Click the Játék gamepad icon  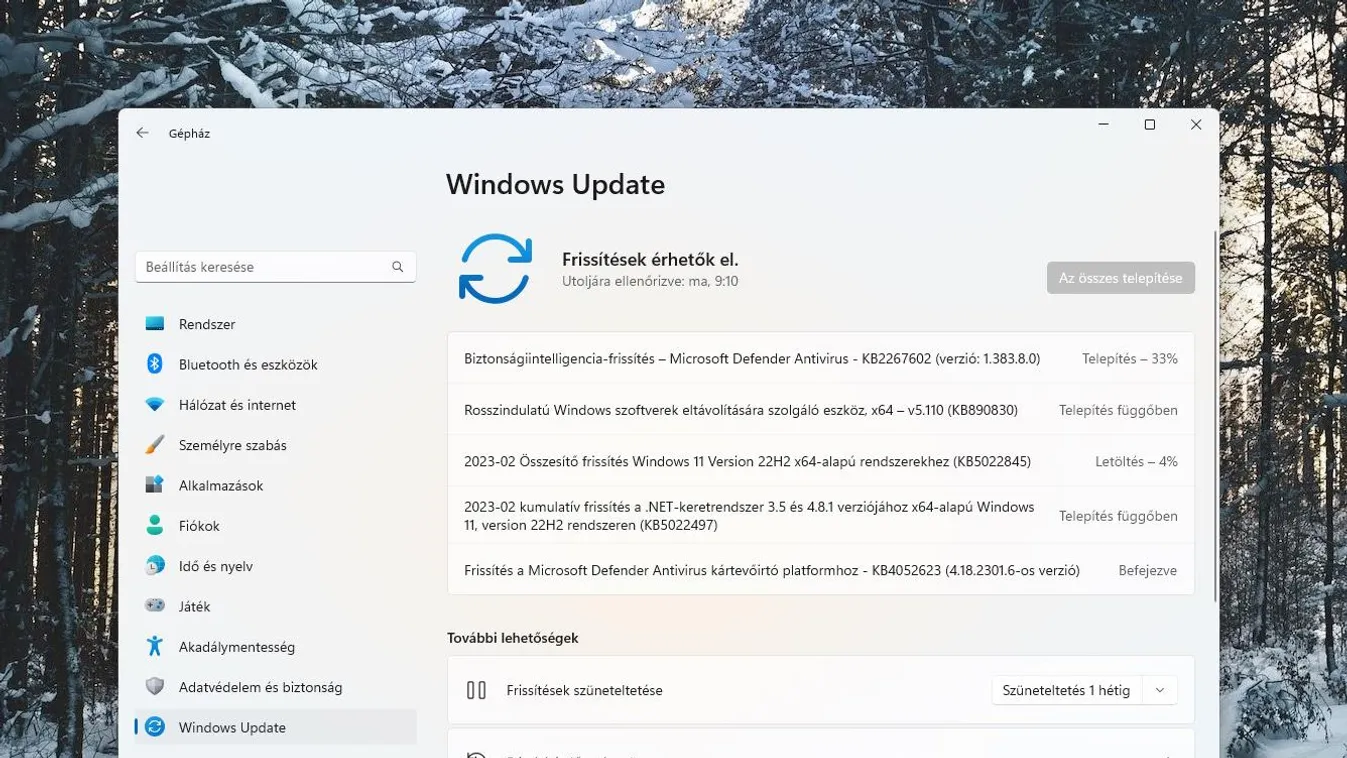pos(154,606)
